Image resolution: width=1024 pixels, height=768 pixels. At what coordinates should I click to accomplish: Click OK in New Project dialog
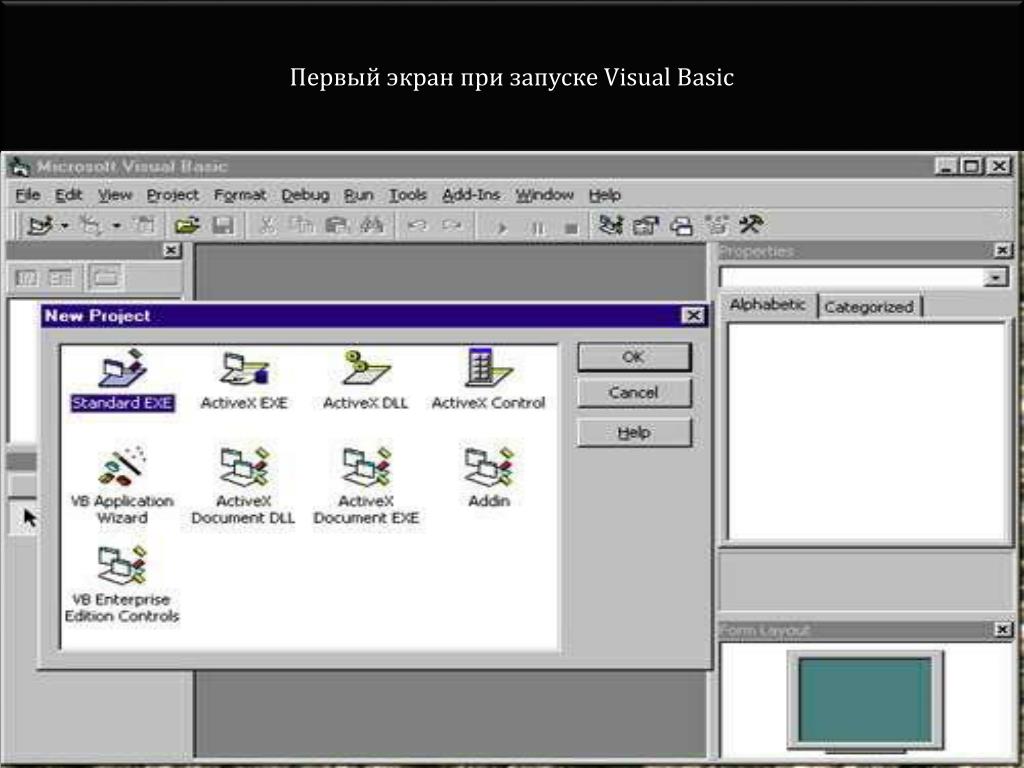click(x=633, y=357)
